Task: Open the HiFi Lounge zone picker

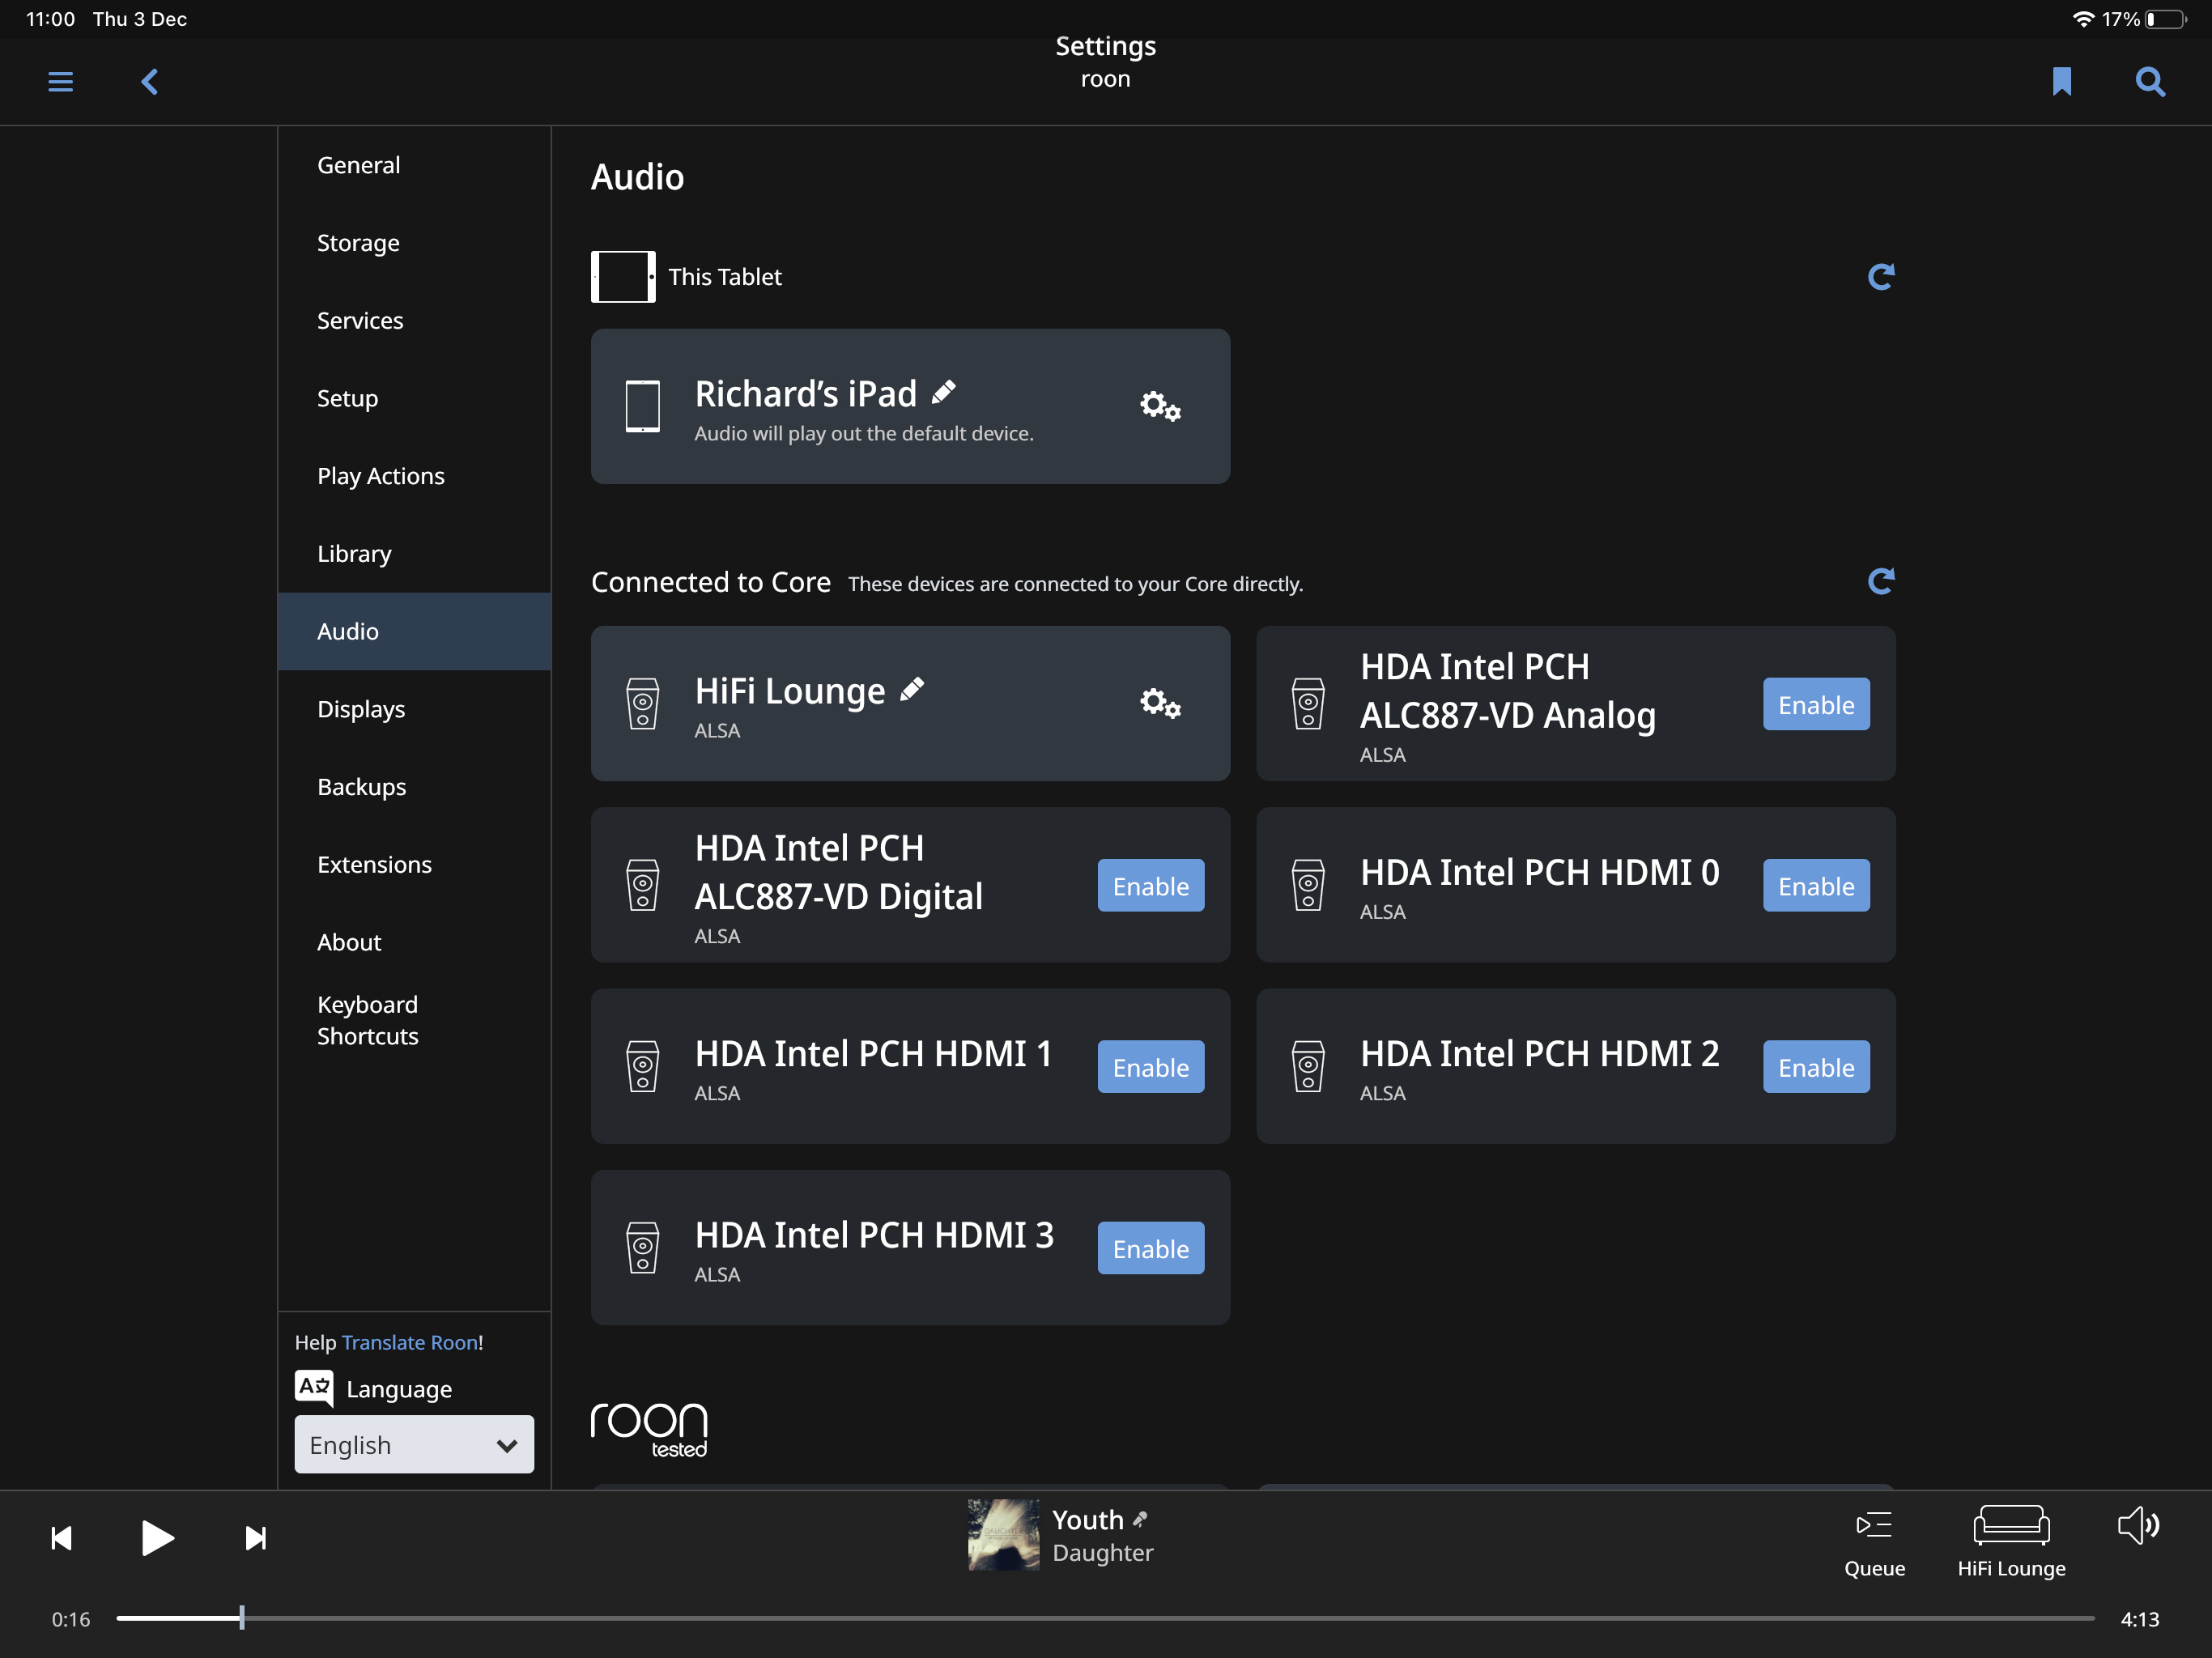Action: [x=2011, y=1544]
